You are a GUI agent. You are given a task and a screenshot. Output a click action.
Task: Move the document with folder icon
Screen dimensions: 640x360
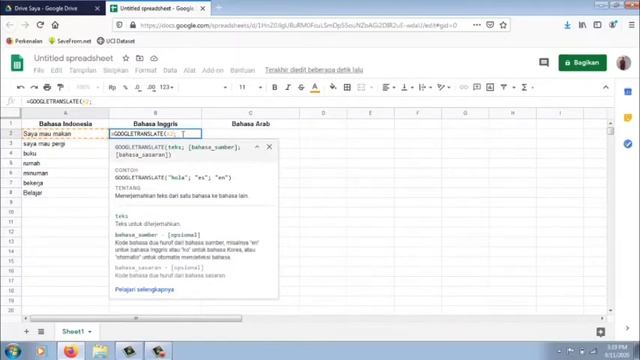140,58
